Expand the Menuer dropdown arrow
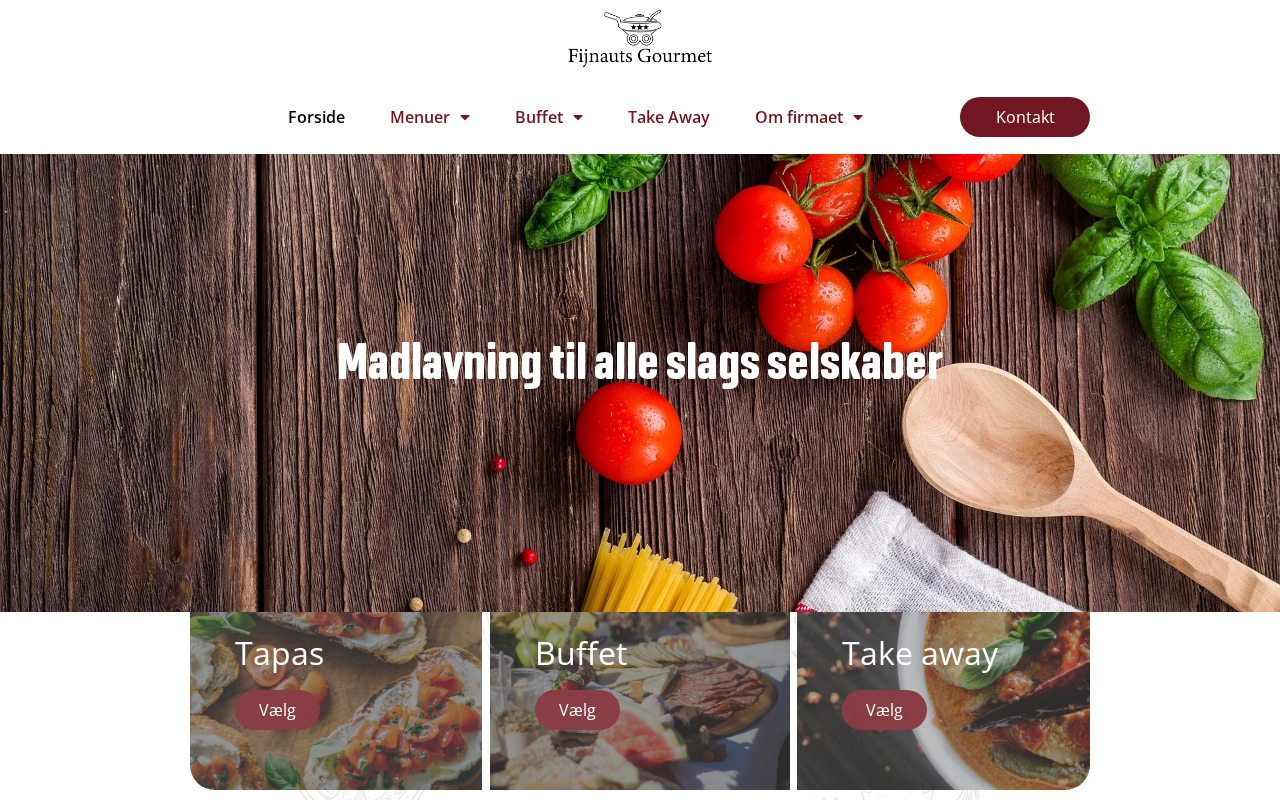This screenshot has width=1280, height=800. click(x=465, y=118)
